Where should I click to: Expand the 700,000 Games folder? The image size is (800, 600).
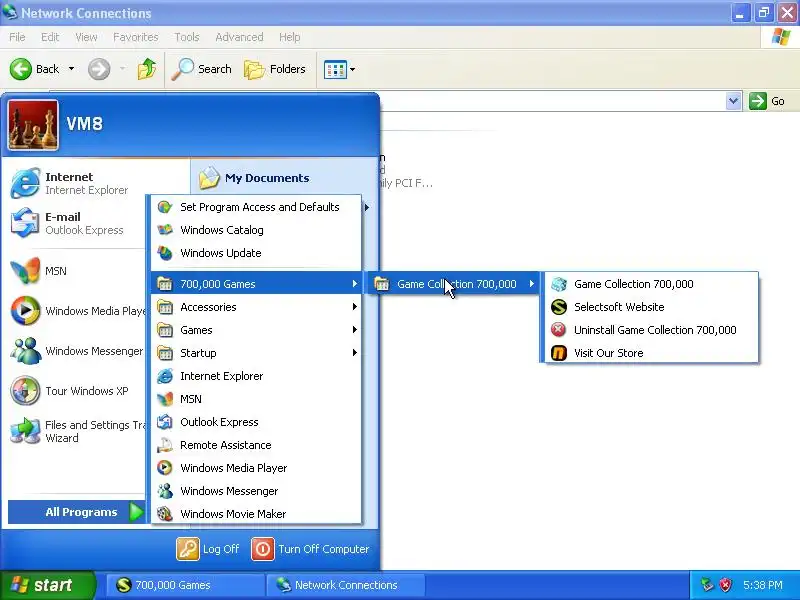(256, 284)
